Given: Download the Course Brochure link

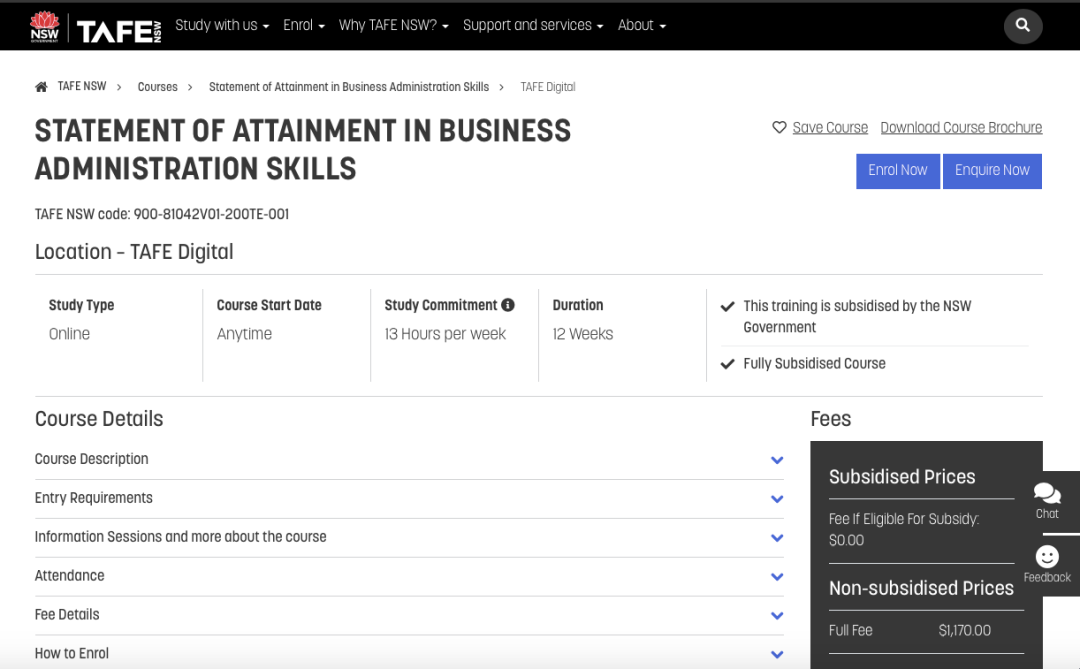Looking at the screenshot, I should click(961, 127).
